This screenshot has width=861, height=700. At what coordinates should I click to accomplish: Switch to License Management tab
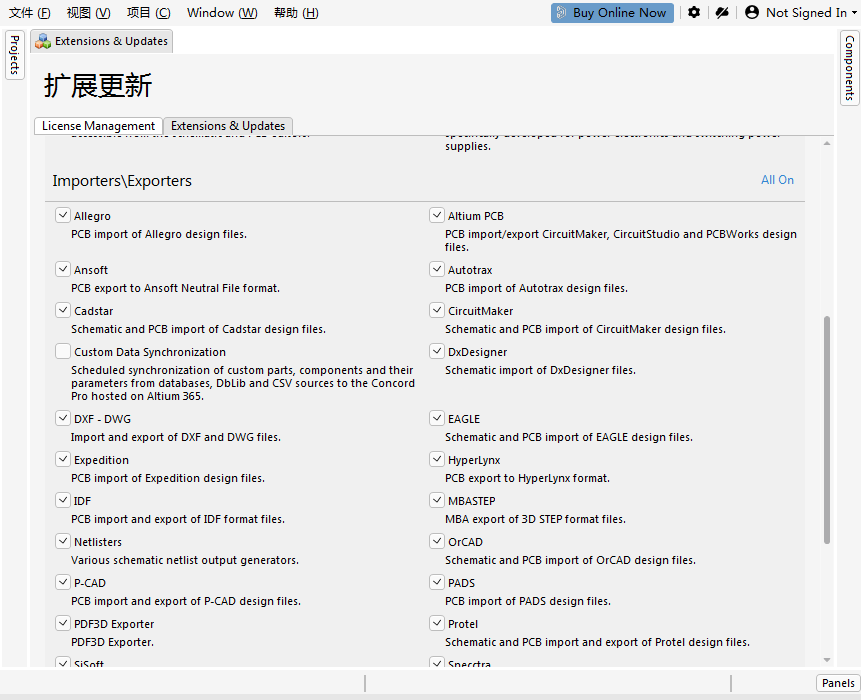[98, 126]
